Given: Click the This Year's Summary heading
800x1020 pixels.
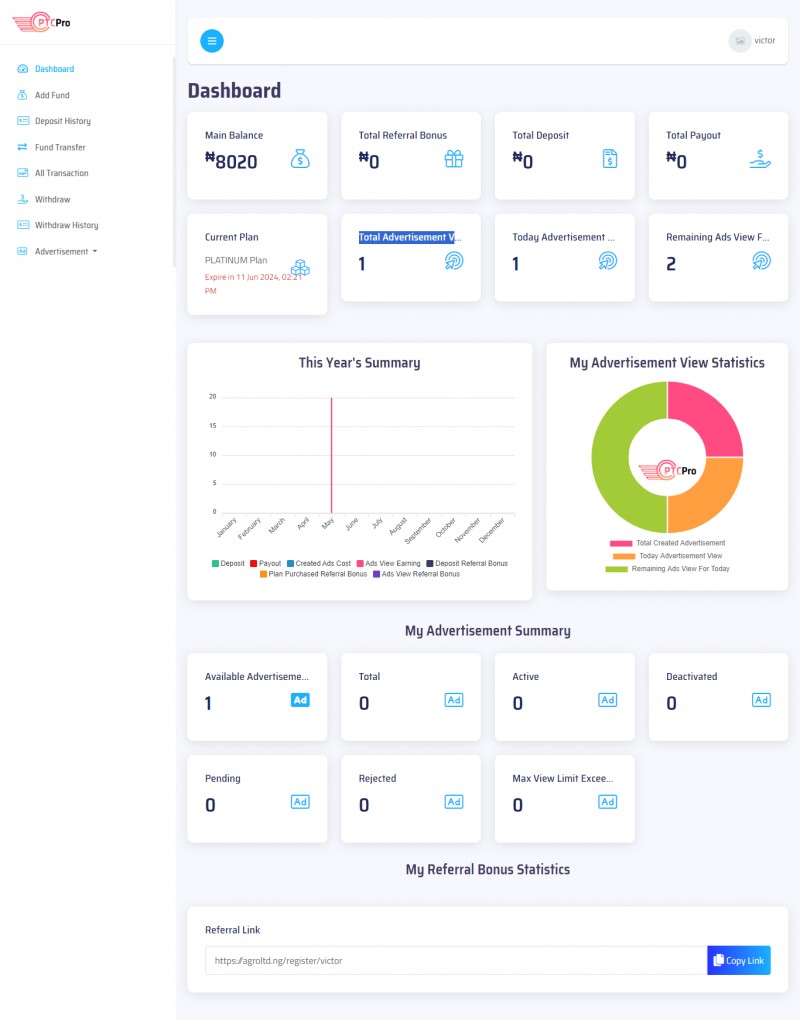Looking at the screenshot, I should (360, 363).
